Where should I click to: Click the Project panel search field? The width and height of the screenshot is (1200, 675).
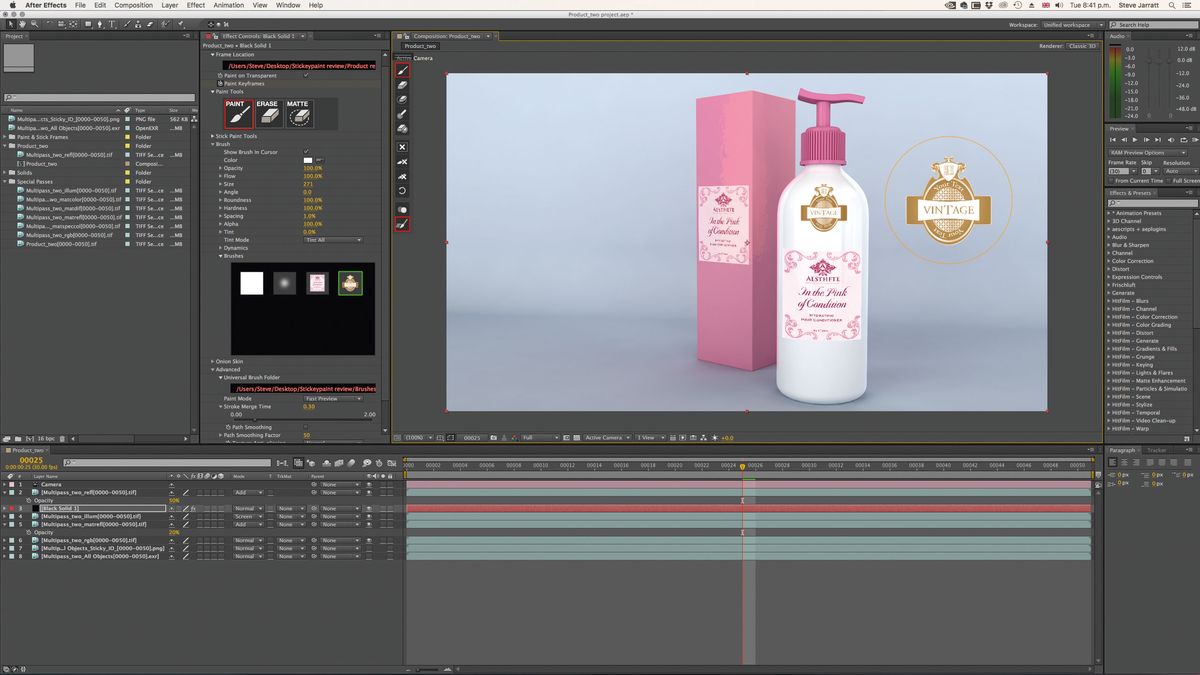click(x=98, y=98)
